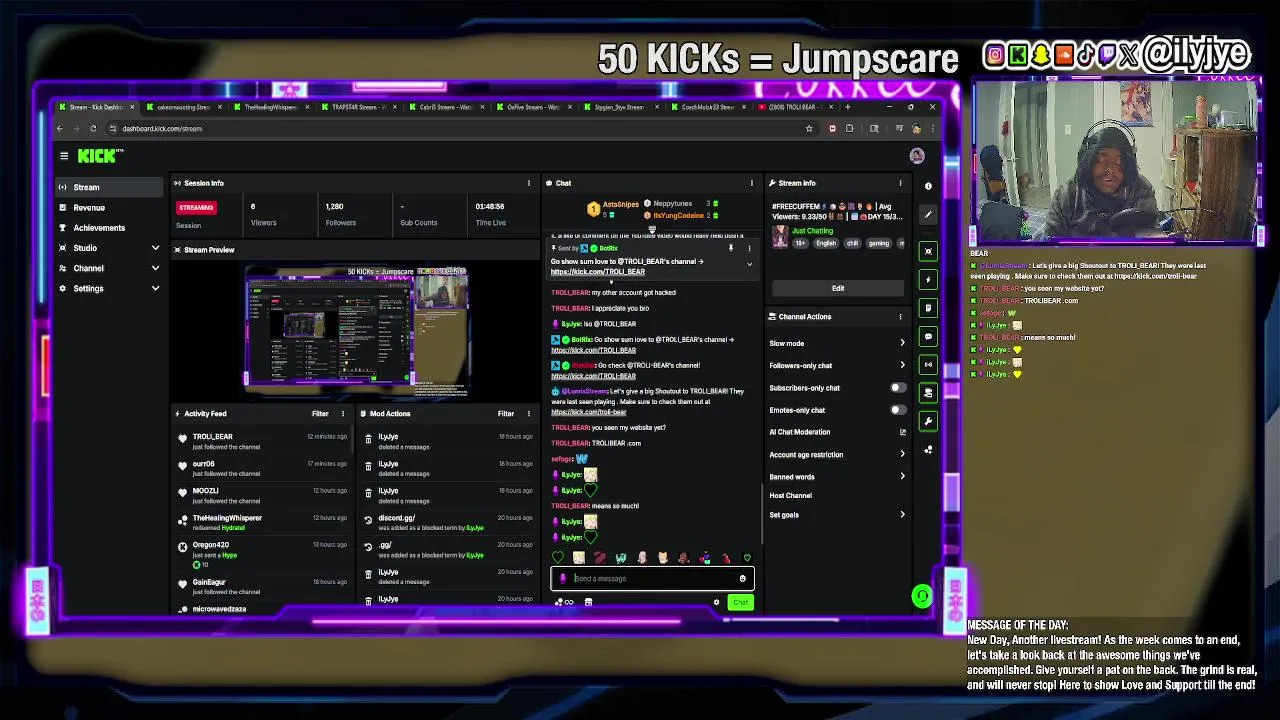Click the info icon in right toolbar
The height and width of the screenshot is (720, 1280).
928,186
